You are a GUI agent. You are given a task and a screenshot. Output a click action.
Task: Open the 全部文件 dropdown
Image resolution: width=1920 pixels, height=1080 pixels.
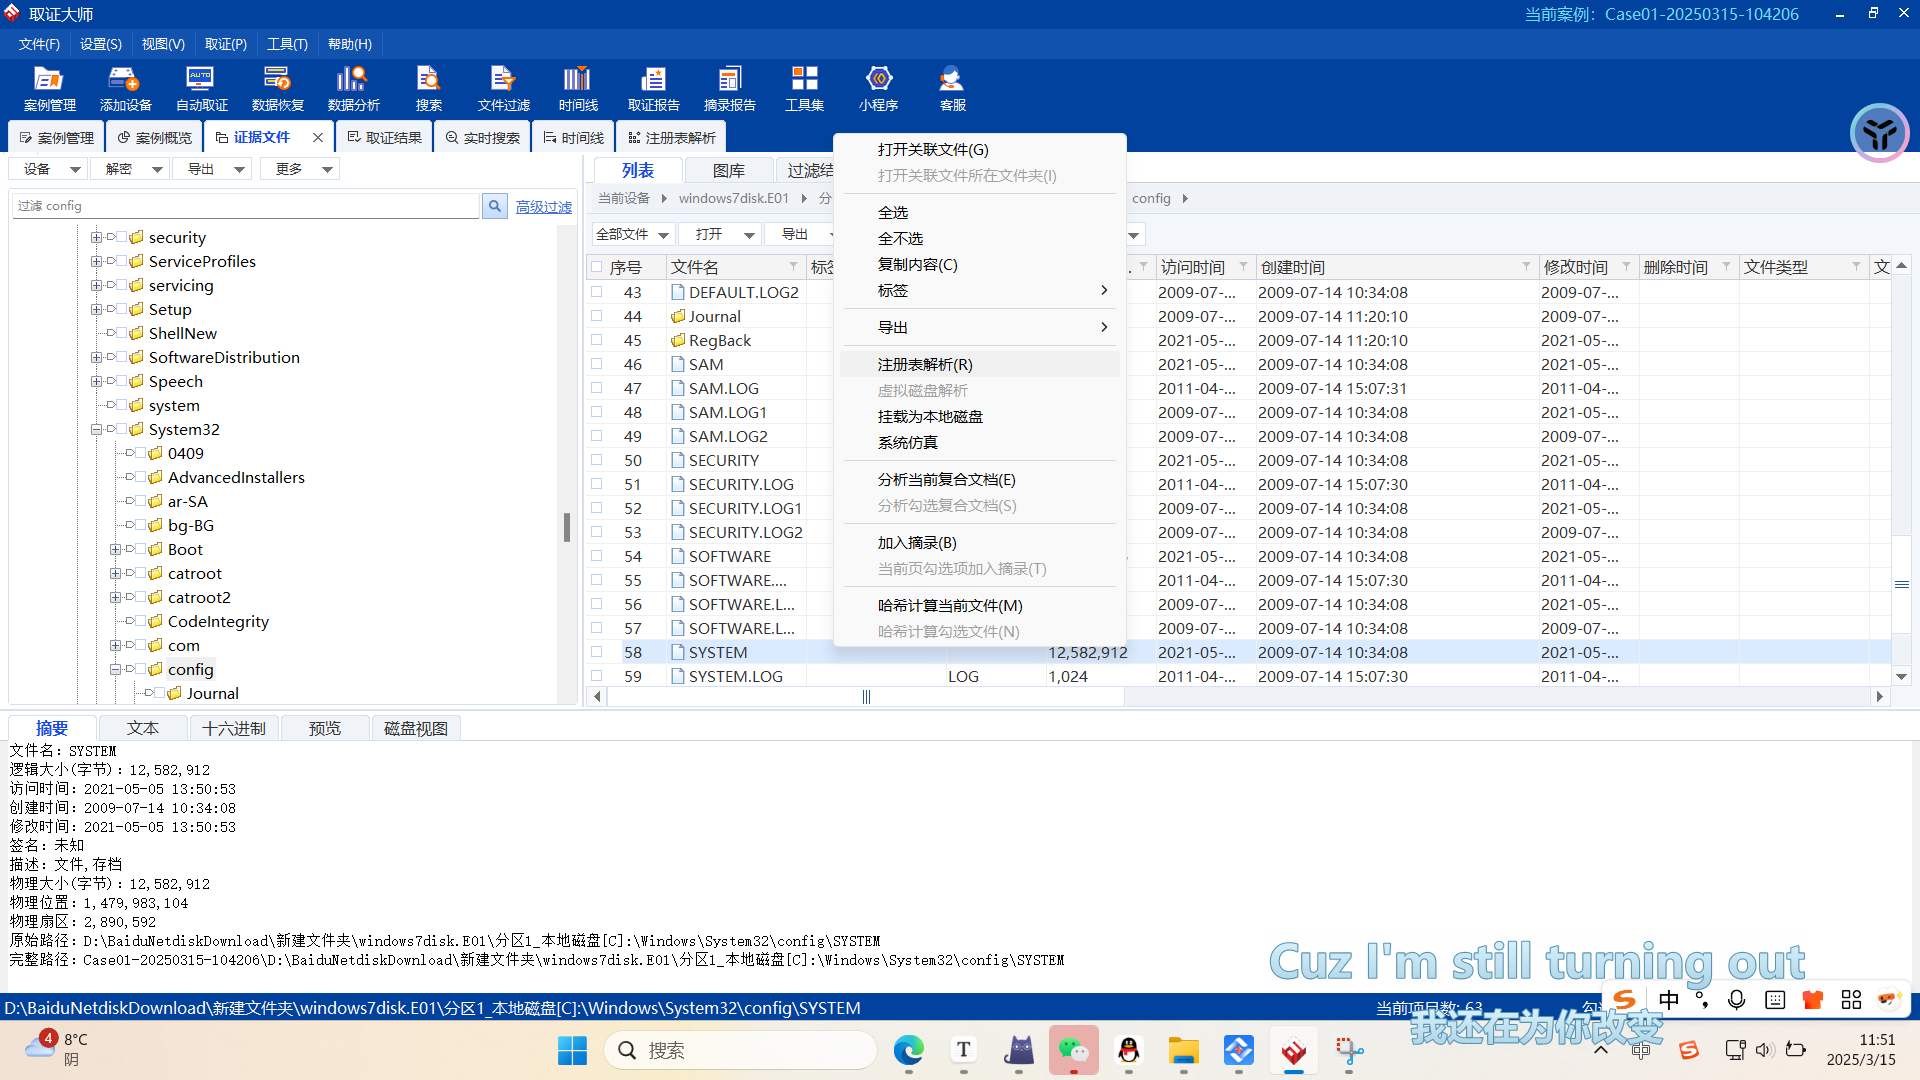point(632,234)
